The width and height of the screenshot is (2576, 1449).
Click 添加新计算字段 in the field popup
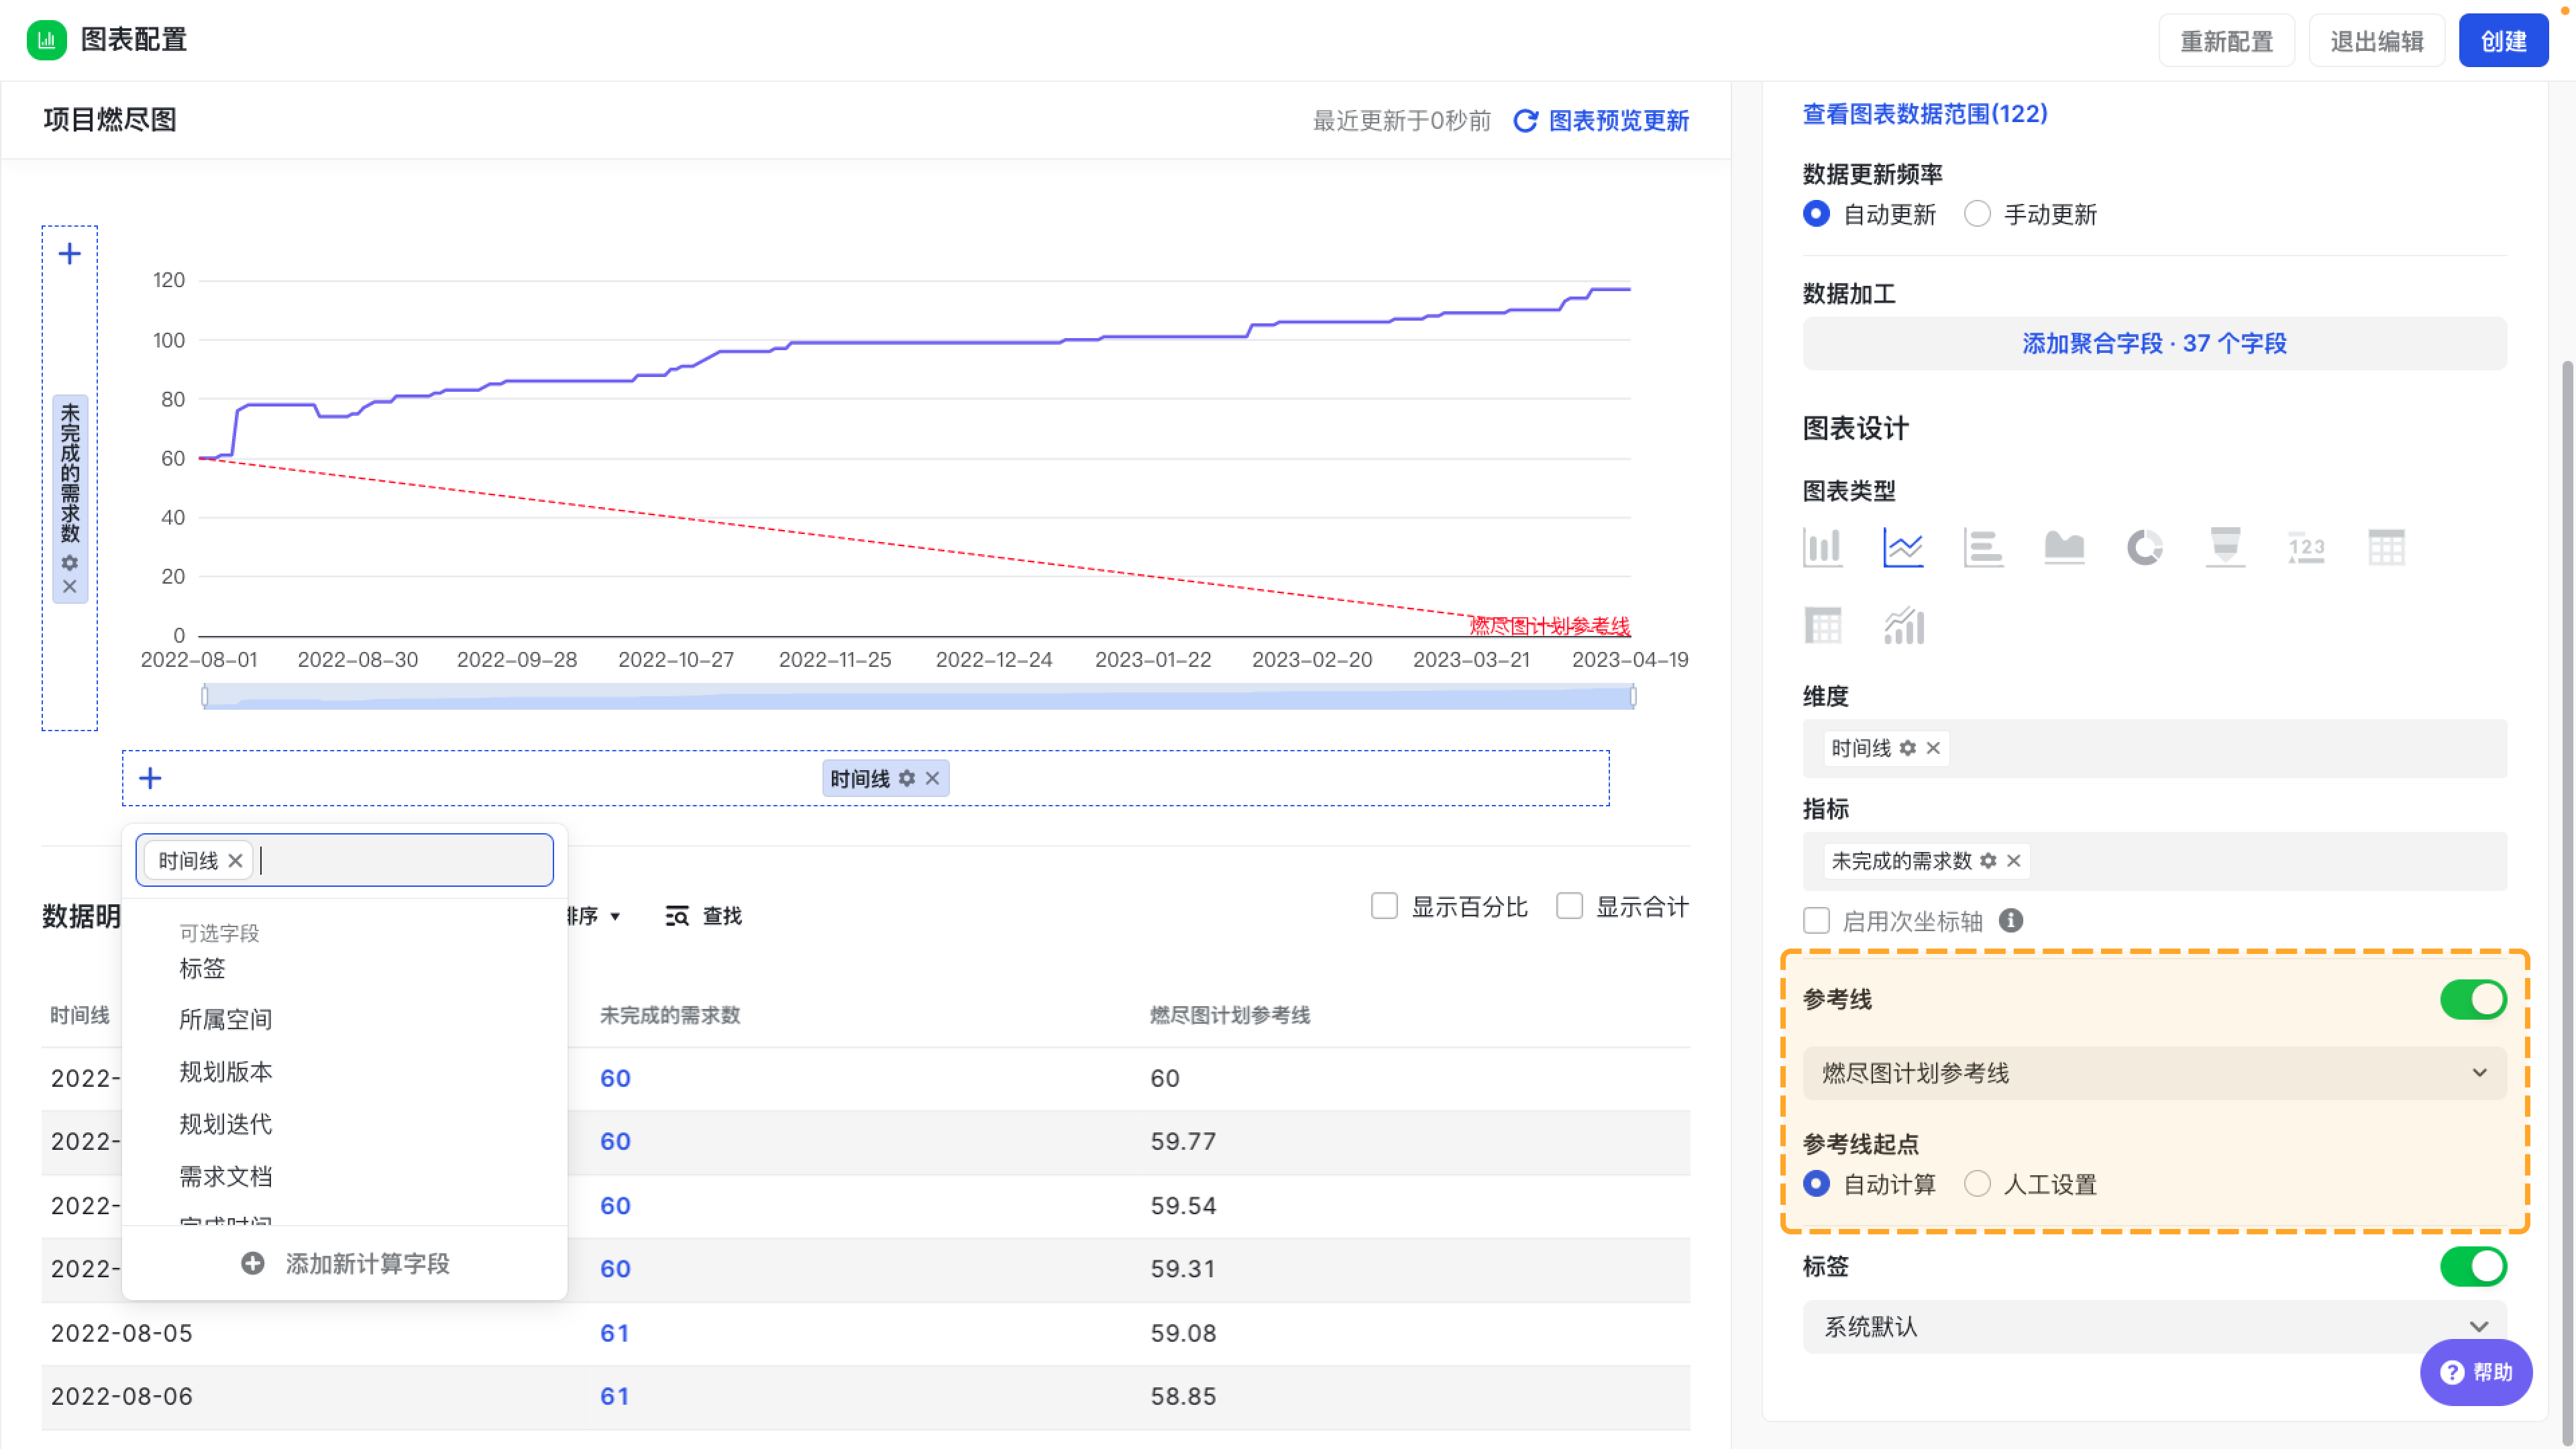pos(345,1263)
